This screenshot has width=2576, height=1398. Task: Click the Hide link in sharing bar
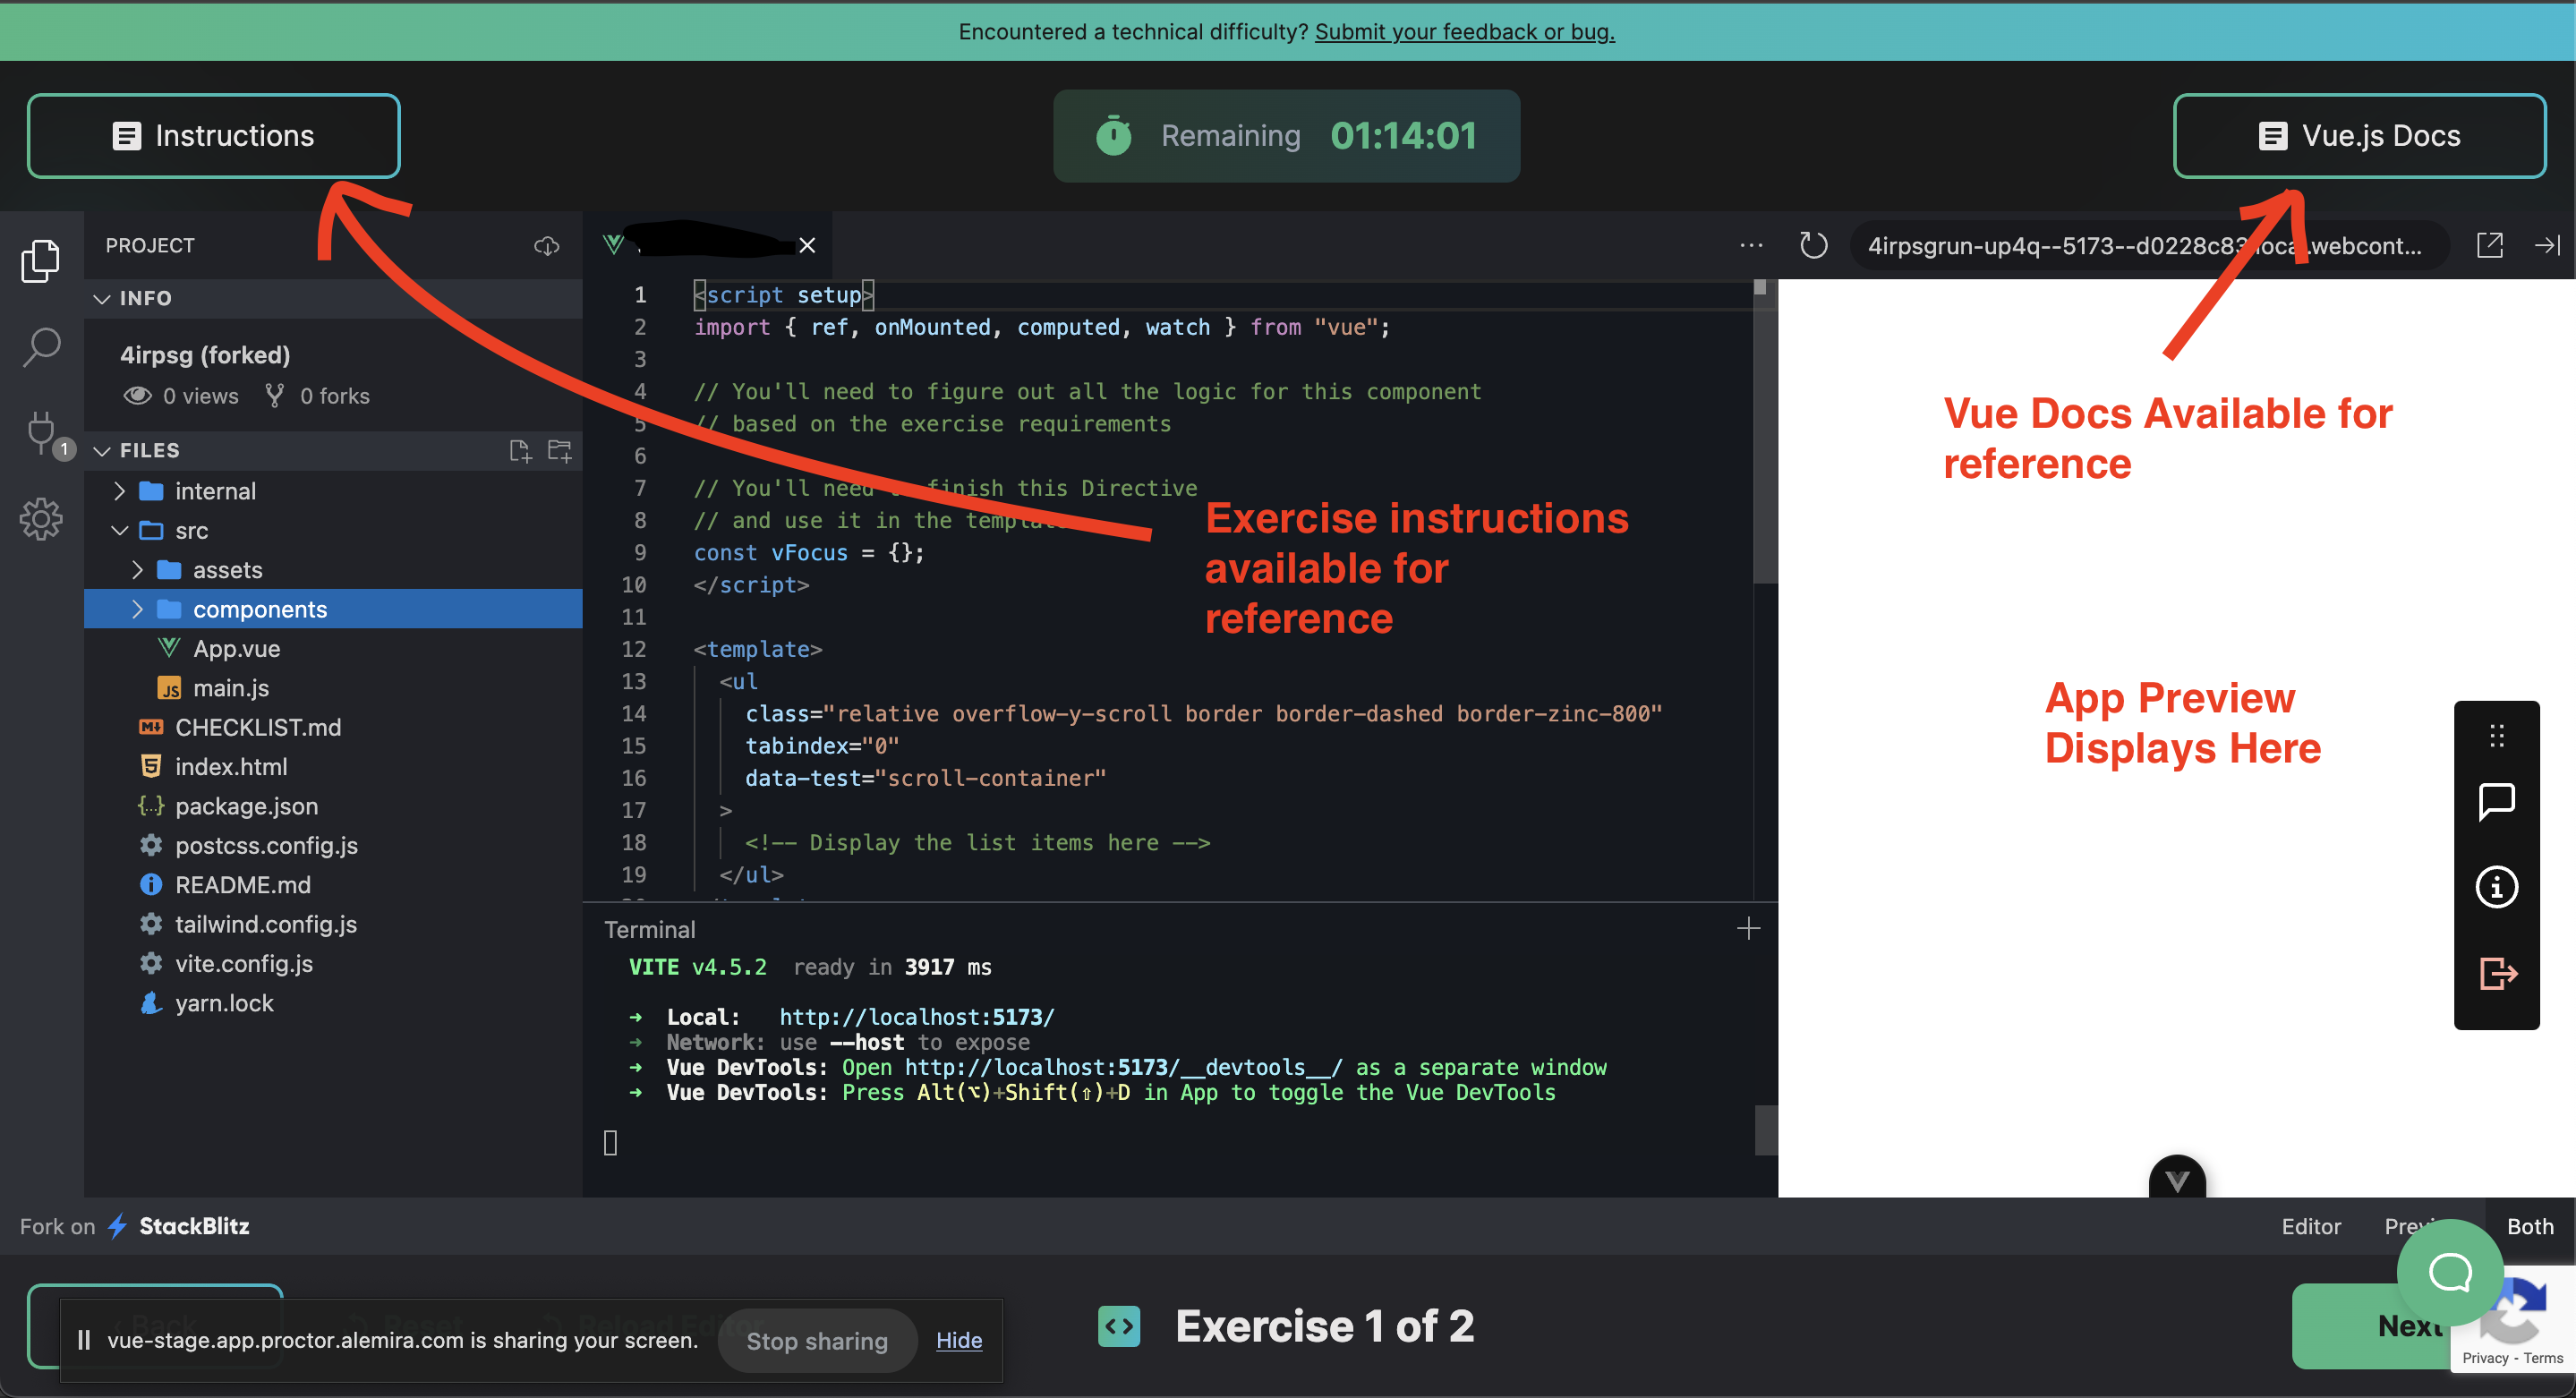[959, 1340]
